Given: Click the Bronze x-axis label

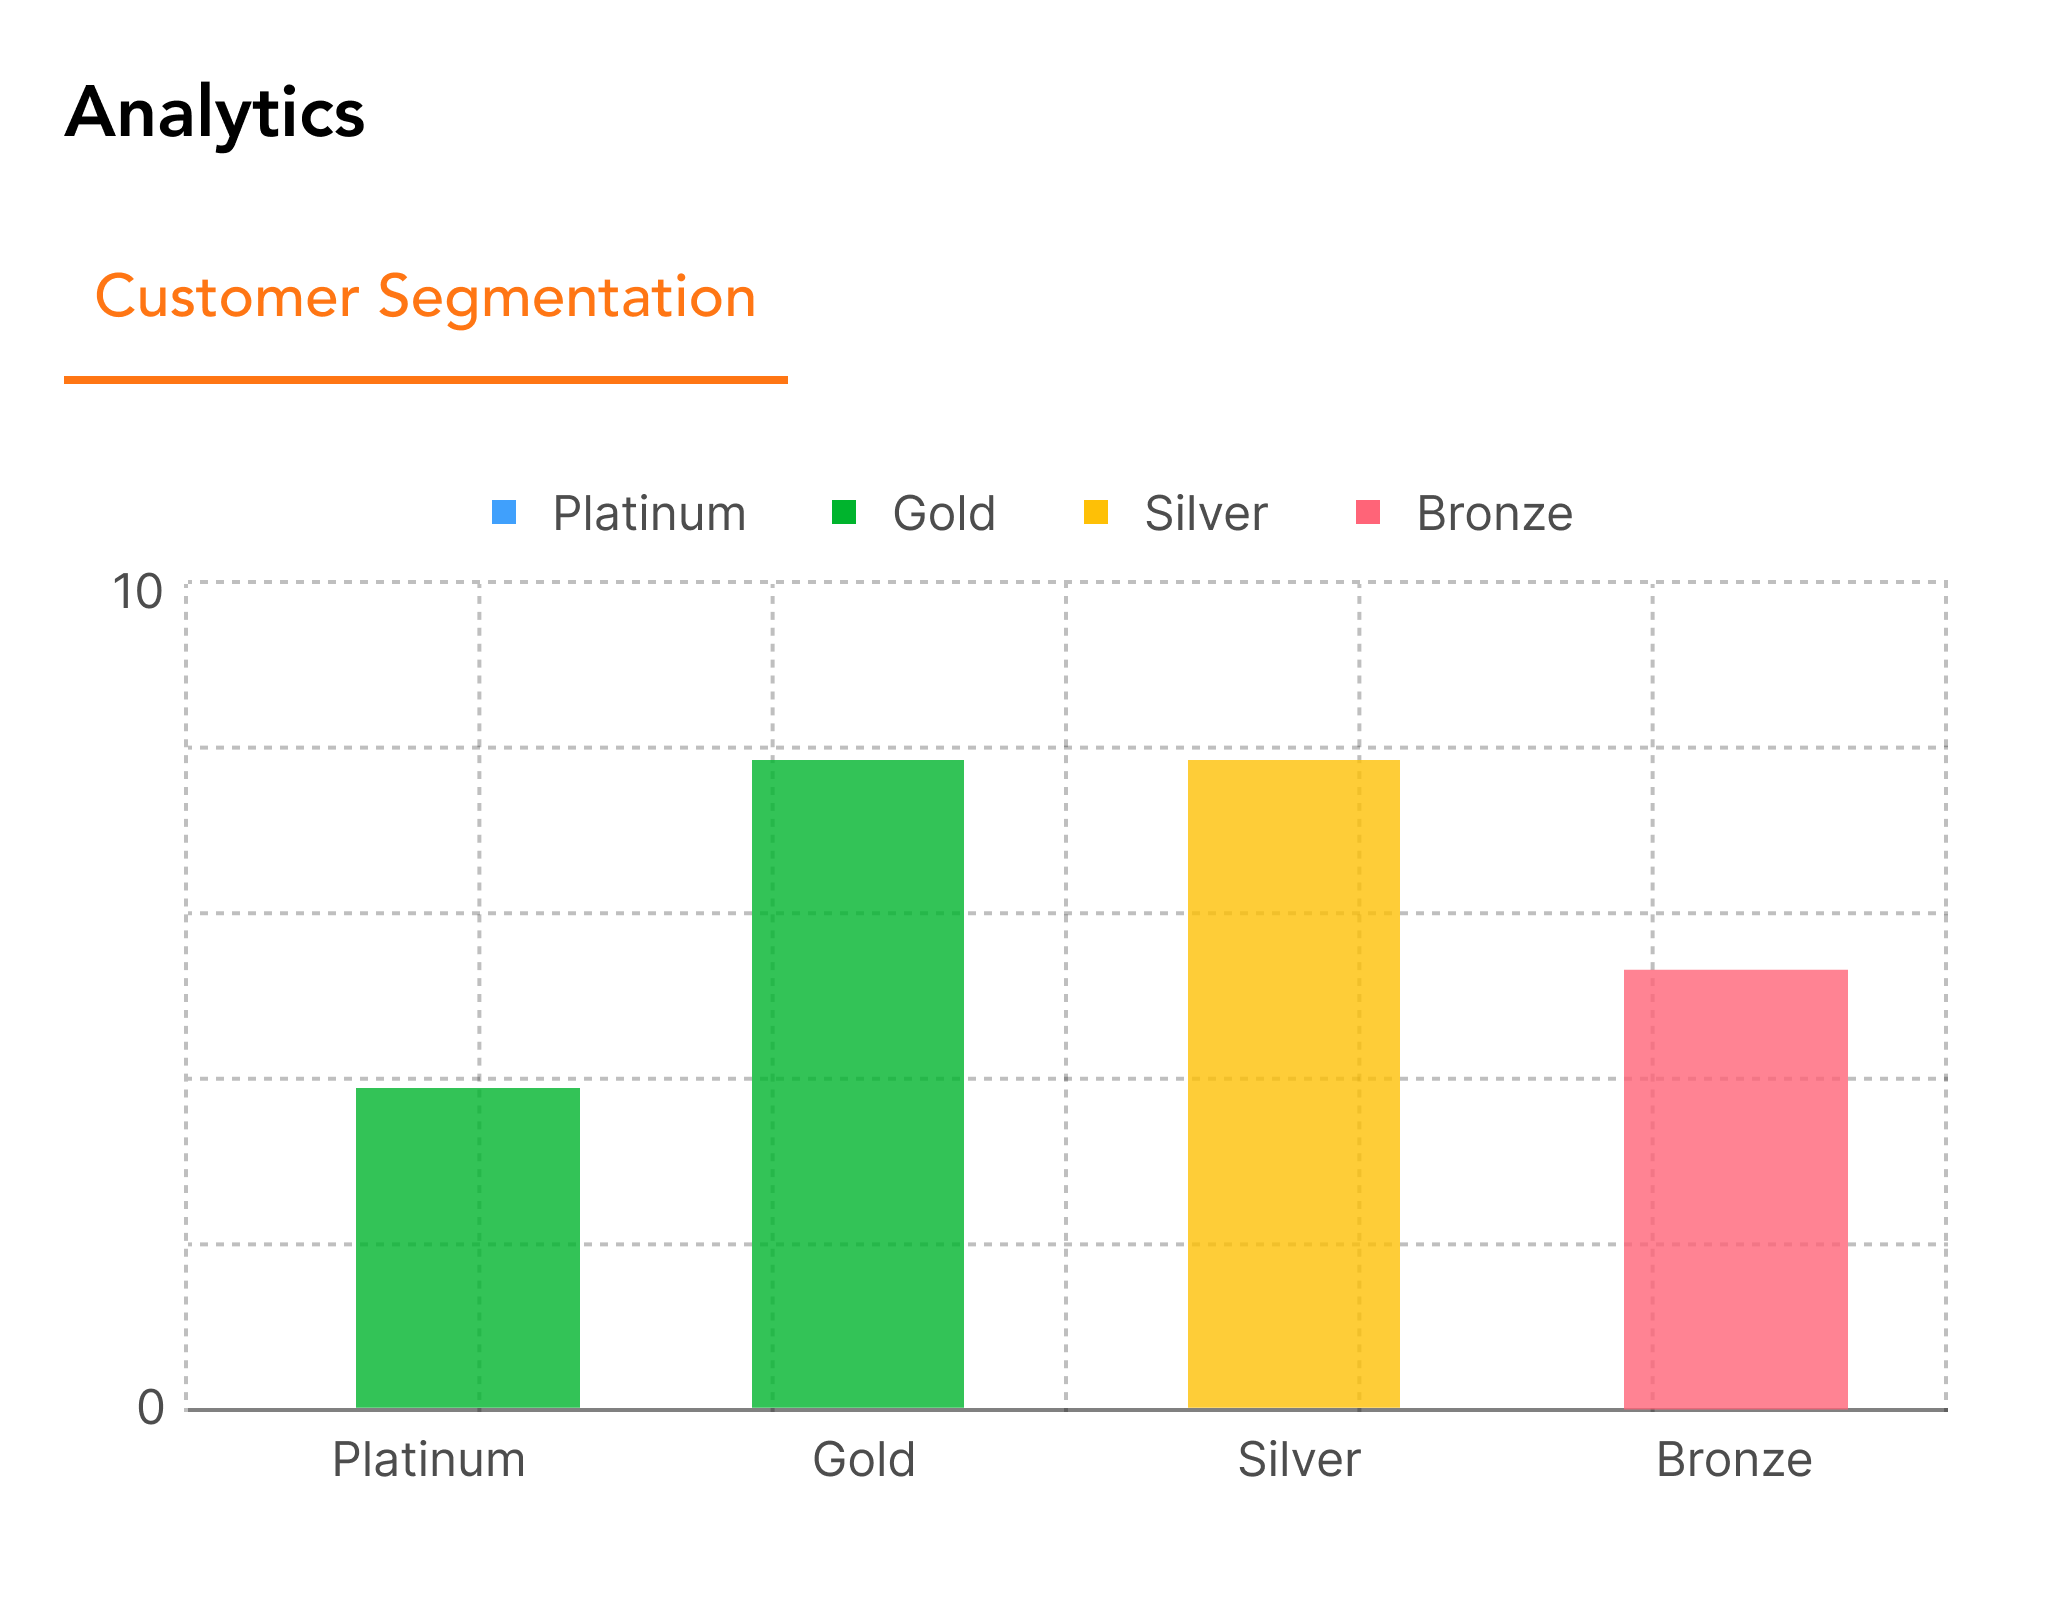Looking at the screenshot, I should (1734, 1460).
